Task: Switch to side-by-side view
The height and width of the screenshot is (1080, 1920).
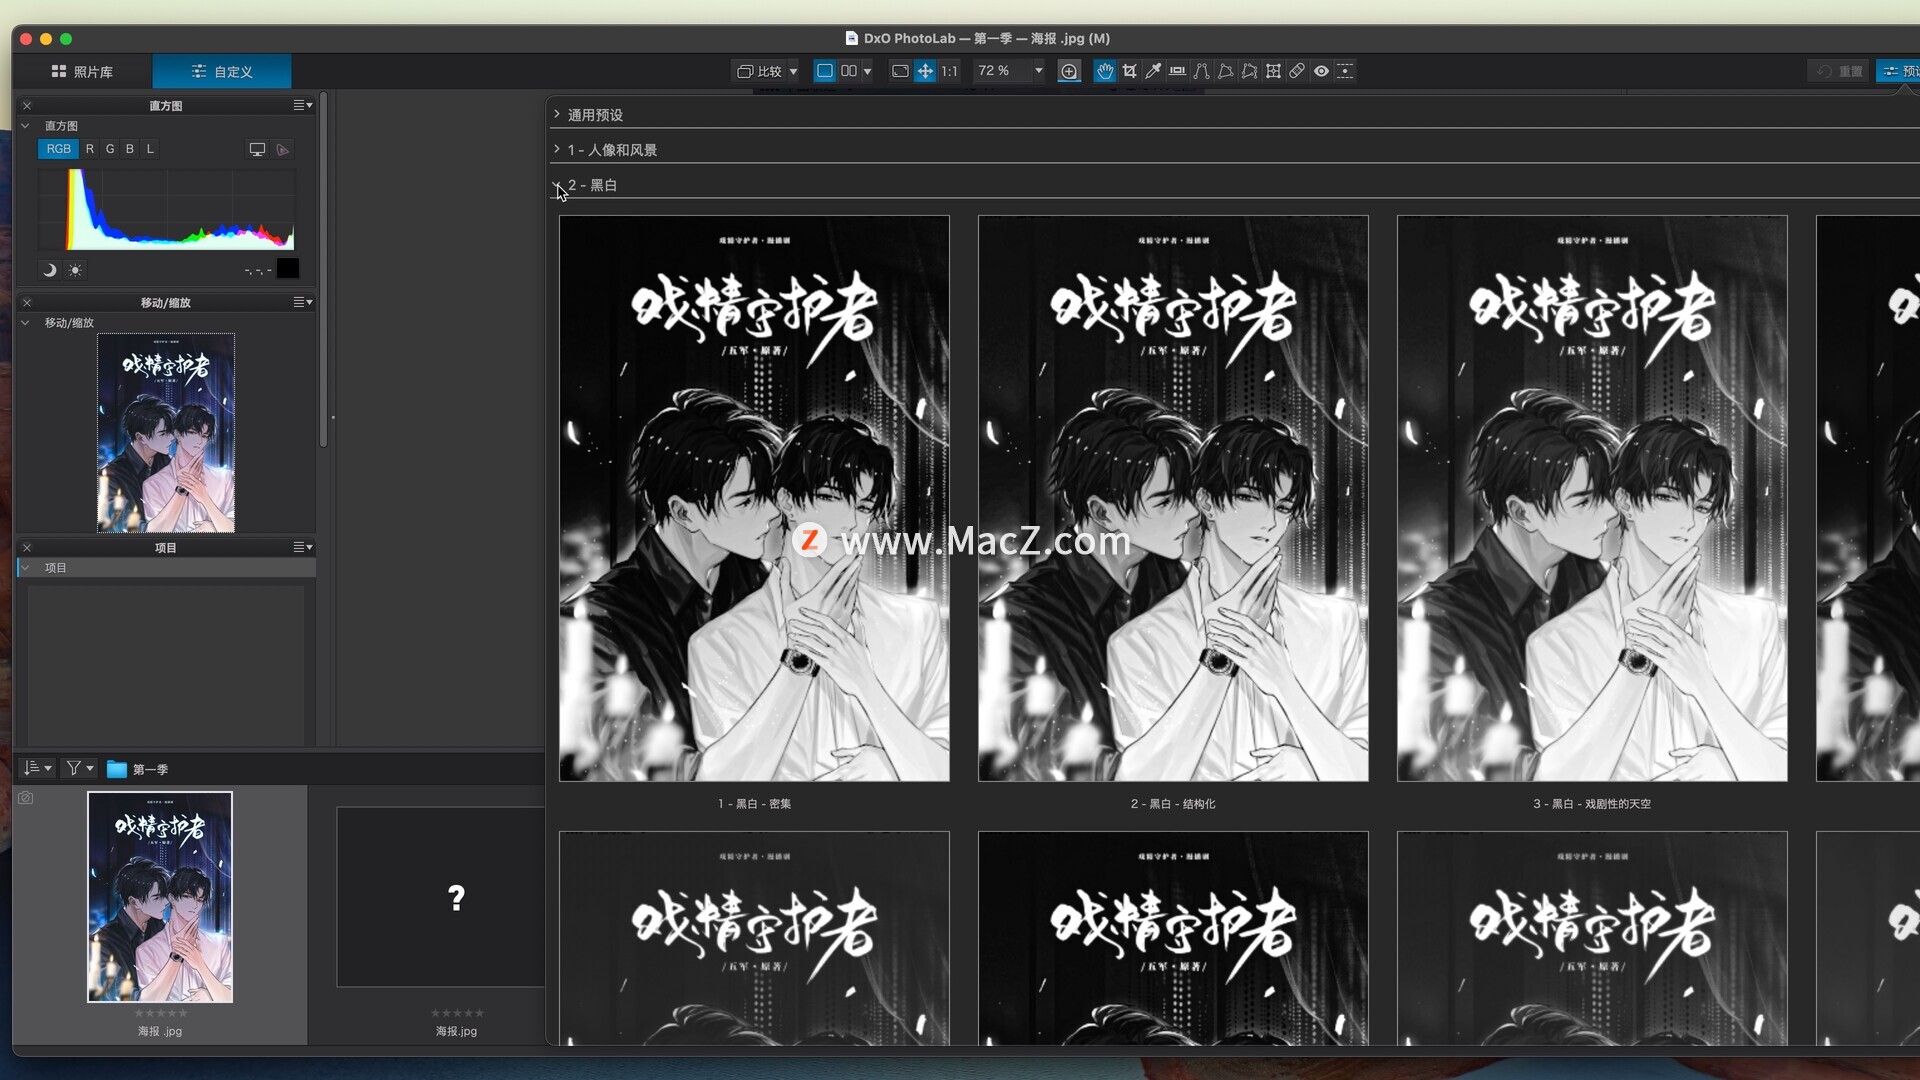Action: tap(848, 71)
